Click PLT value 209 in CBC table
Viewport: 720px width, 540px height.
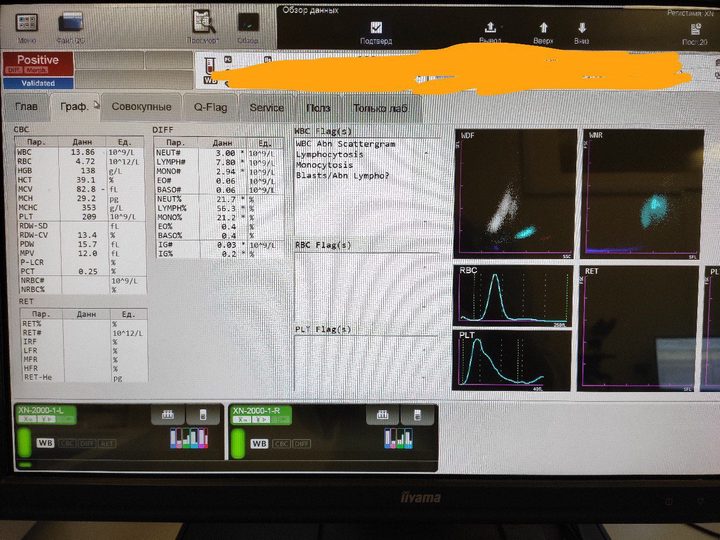[89, 216]
